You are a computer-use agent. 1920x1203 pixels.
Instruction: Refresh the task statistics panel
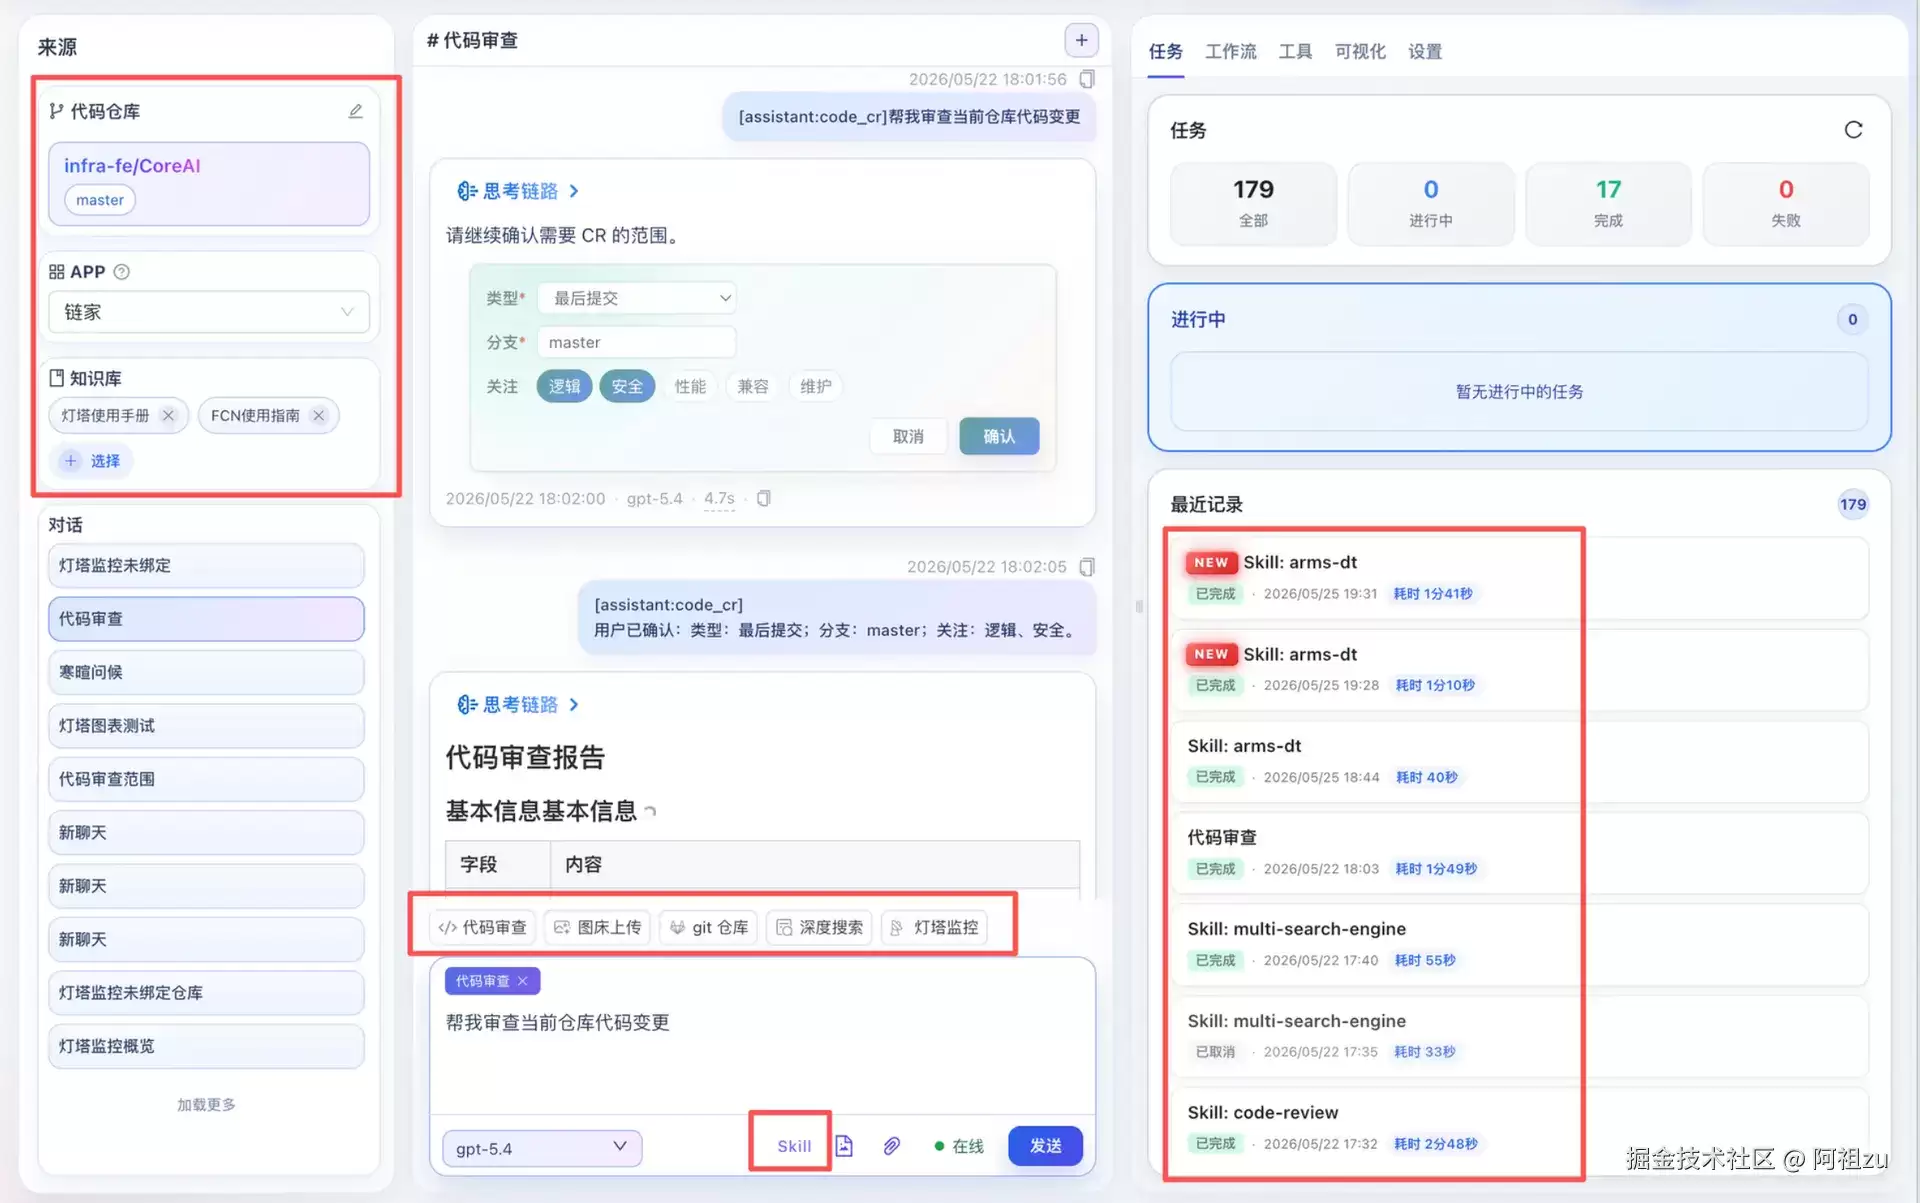[1853, 130]
